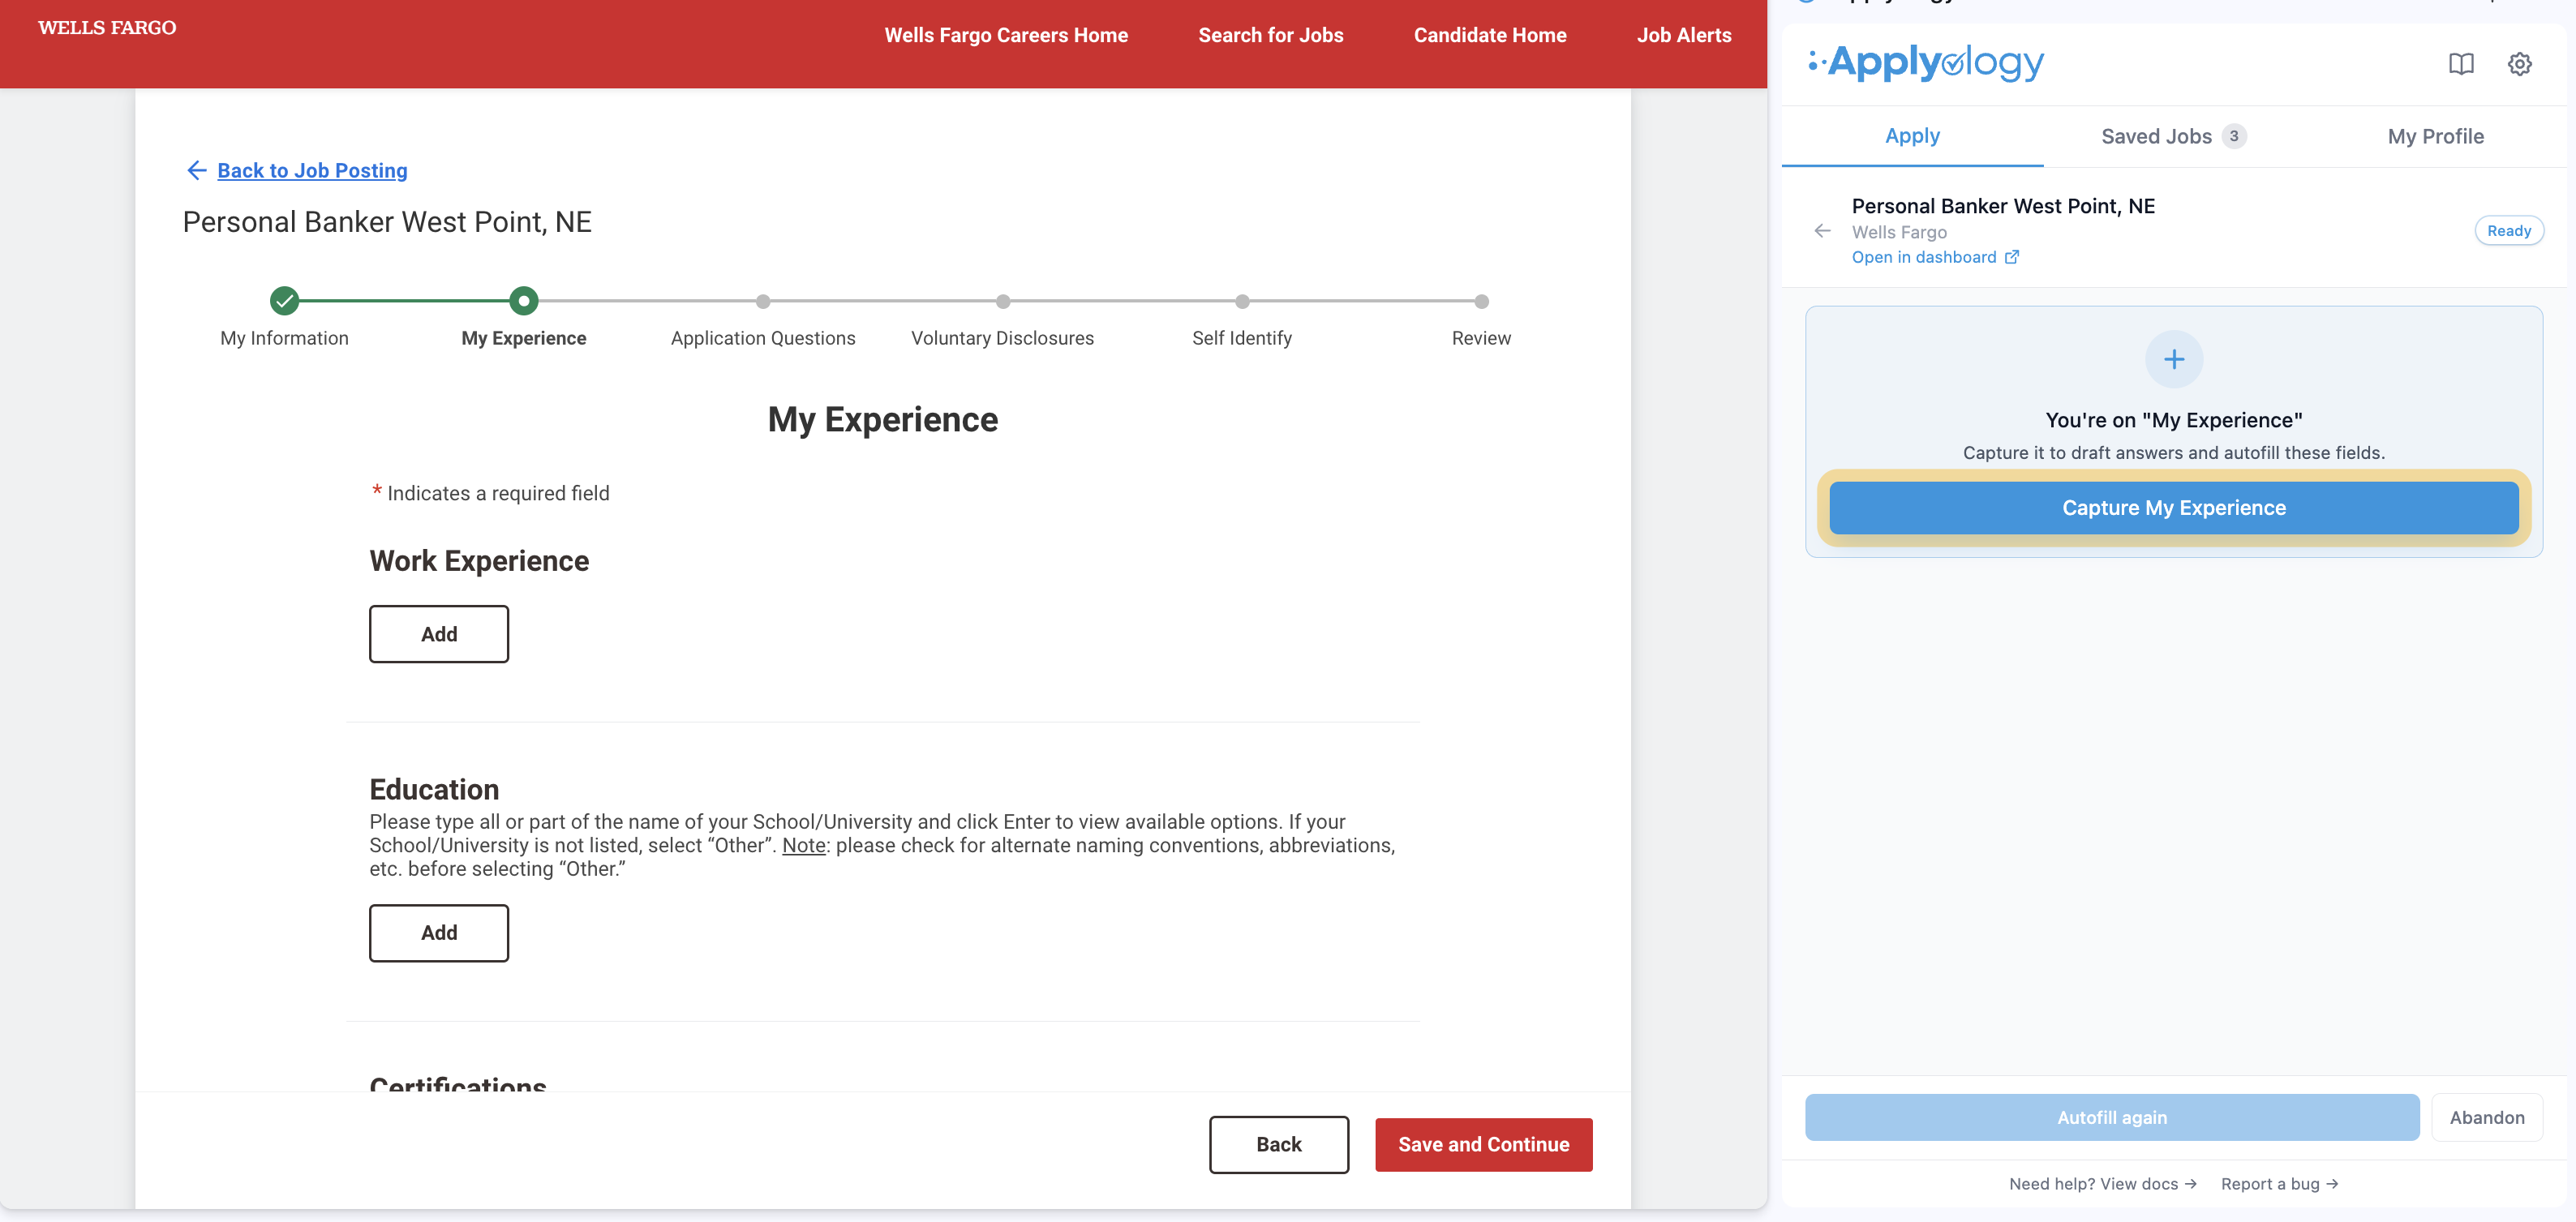Add an Education entry

click(x=438, y=933)
